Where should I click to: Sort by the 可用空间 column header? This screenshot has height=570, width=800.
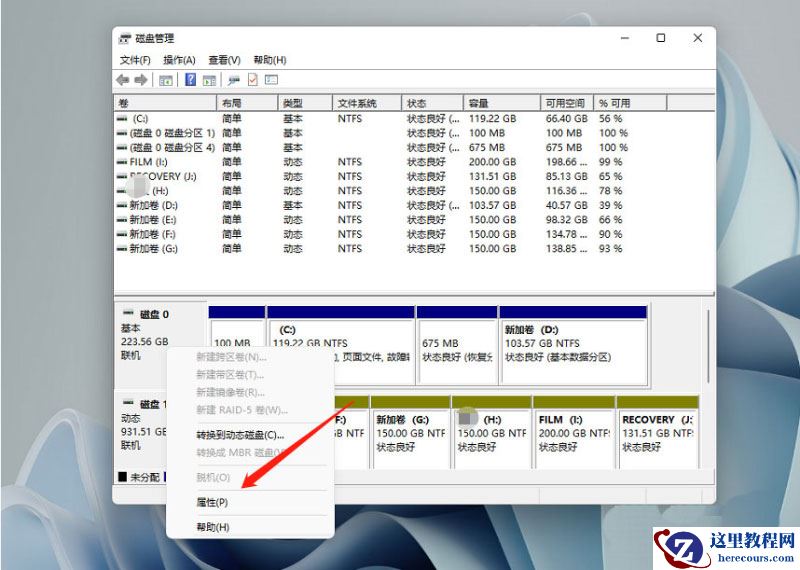pos(567,103)
